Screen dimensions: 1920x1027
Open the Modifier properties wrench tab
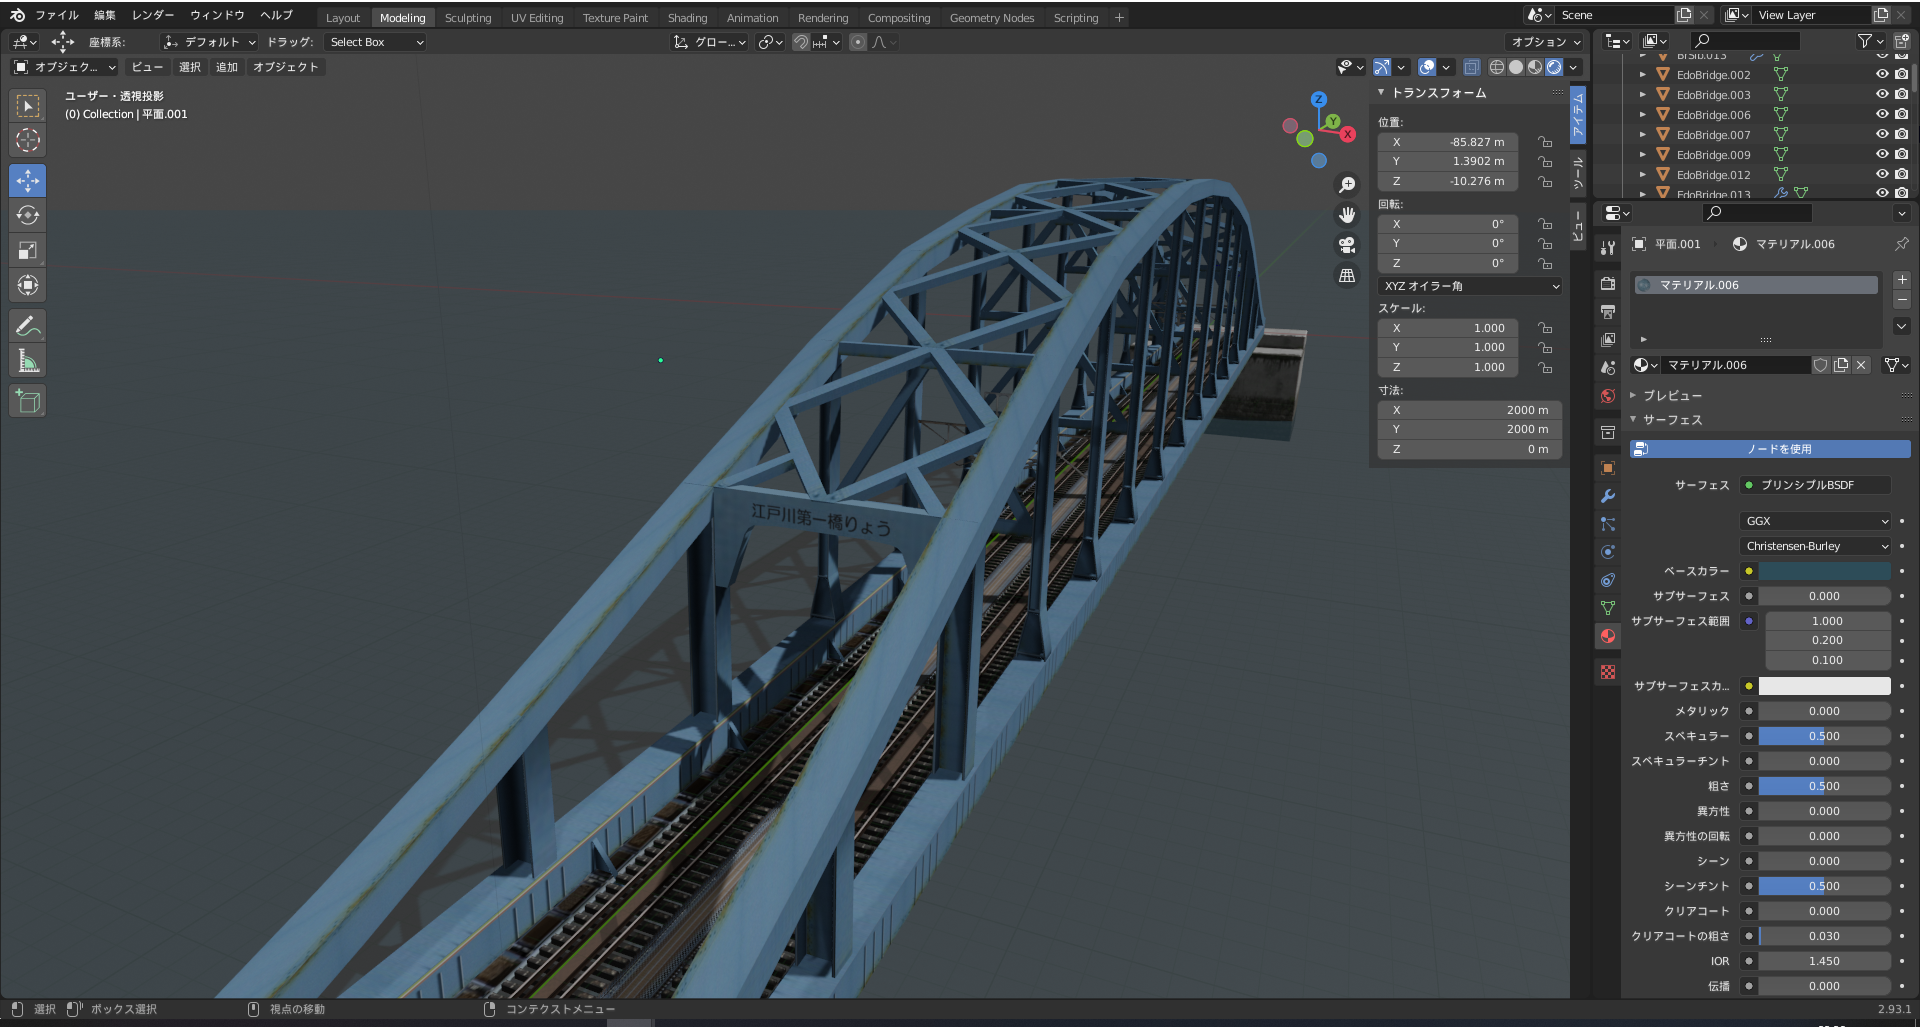click(1608, 496)
